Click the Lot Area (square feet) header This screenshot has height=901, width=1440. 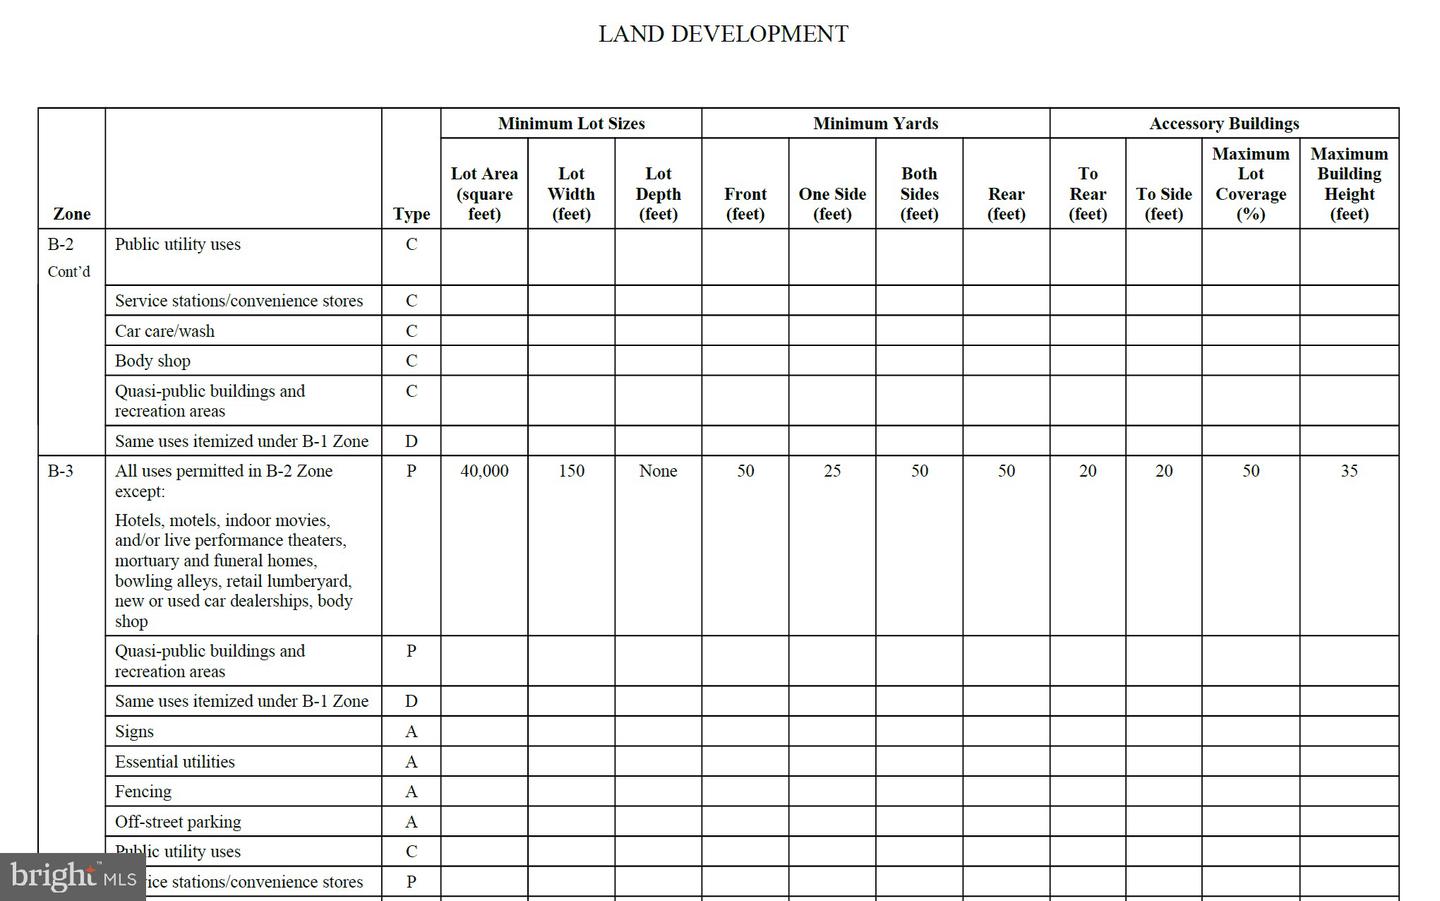pyautogui.click(x=484, y=194)
